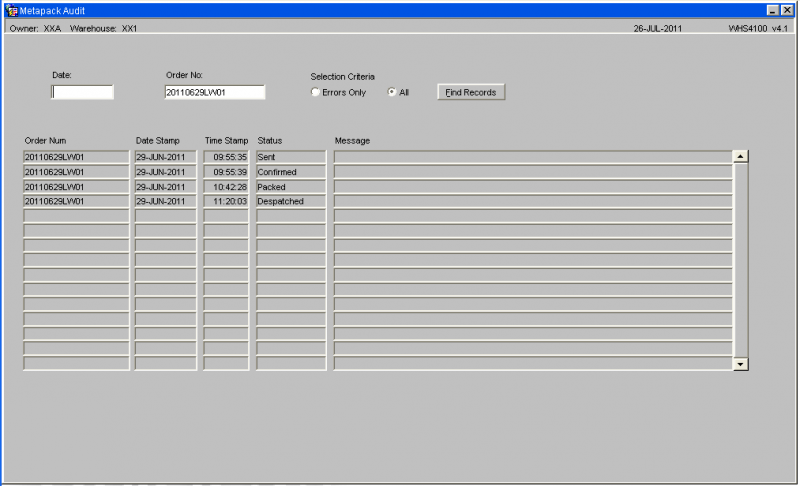This screenshot has width=800, height=486.
Task: Minimize the Metapack Audit window
Action: coord(773,10)
